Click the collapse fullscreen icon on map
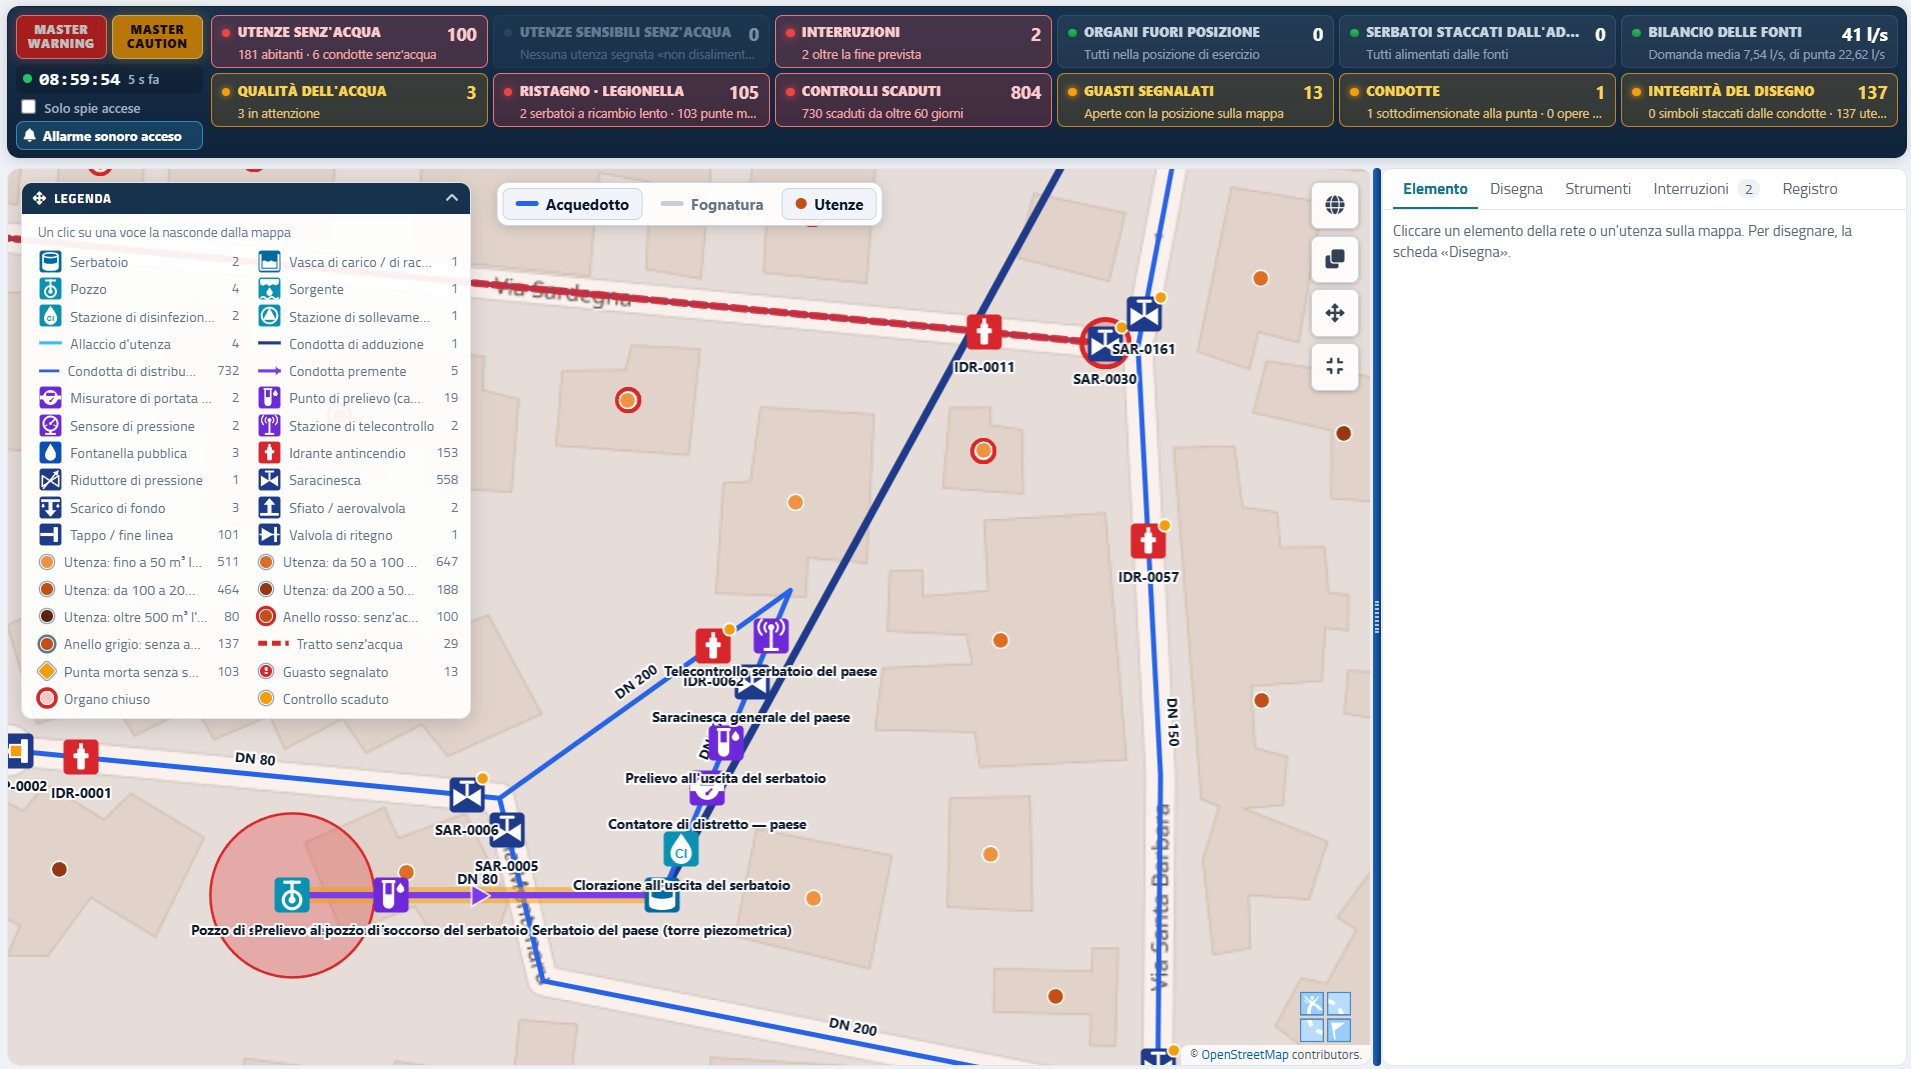The height and width of the screenshot is (1069, 1911). point(1334,366)
